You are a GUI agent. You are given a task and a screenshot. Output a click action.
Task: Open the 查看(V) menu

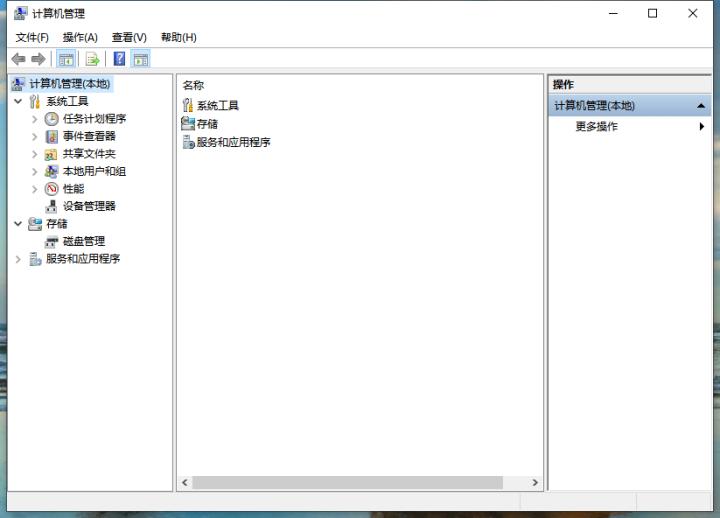click(129, 37)
